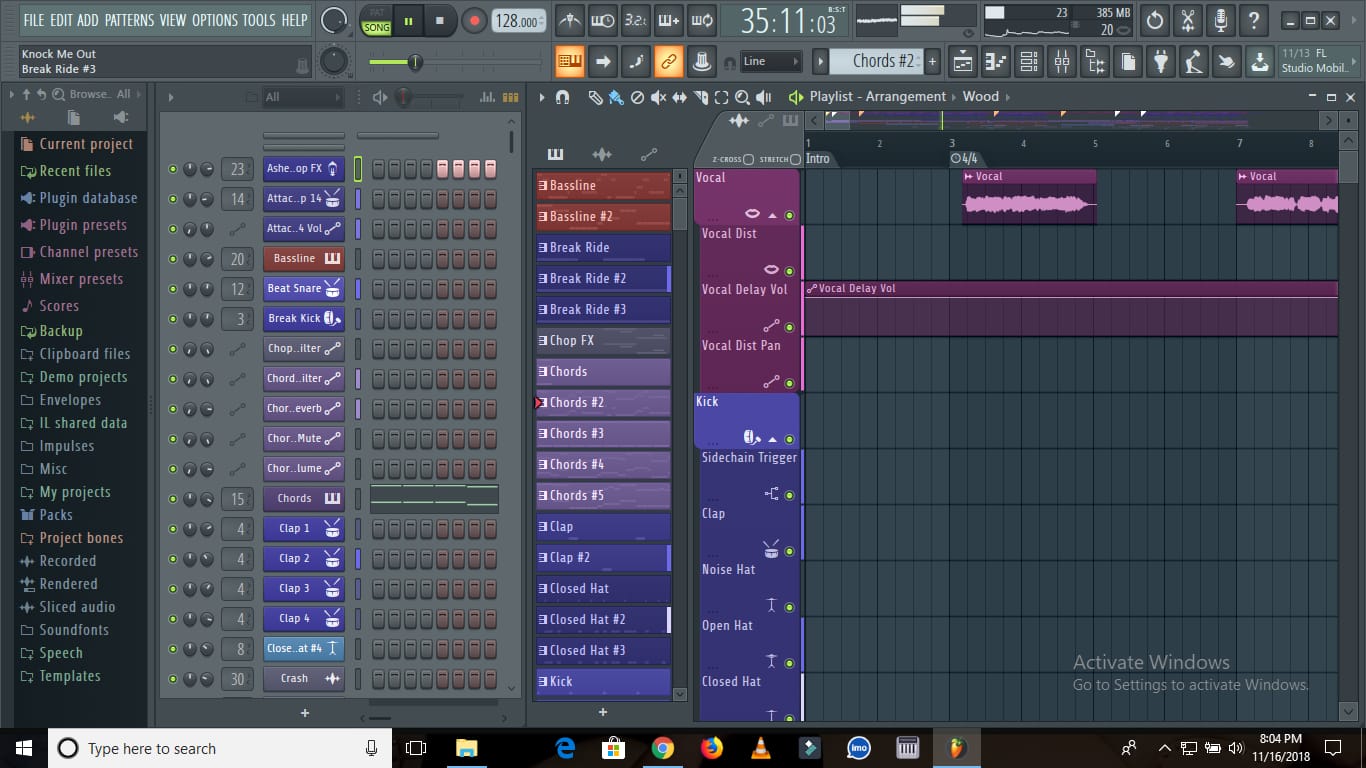
Task: Open the Piano roll toolbar icon
Action: click(996, 62)
